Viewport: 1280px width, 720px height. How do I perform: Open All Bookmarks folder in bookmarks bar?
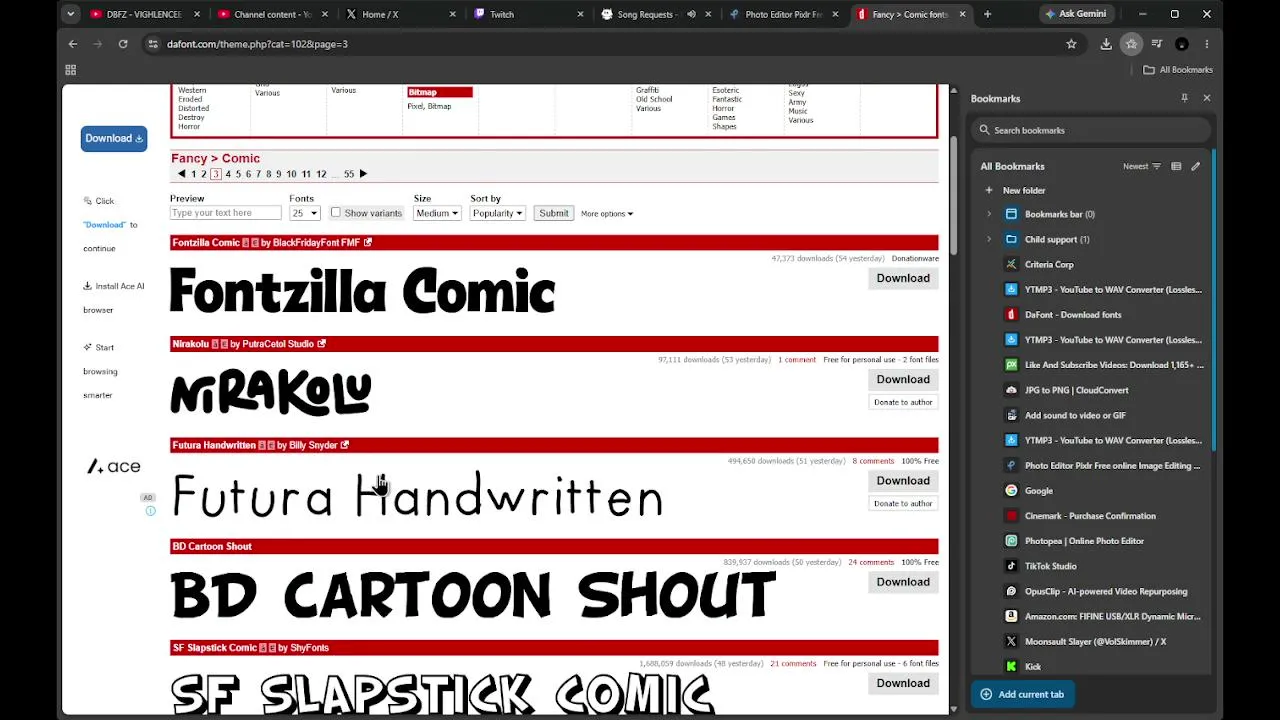click(x=1178, y=70)
